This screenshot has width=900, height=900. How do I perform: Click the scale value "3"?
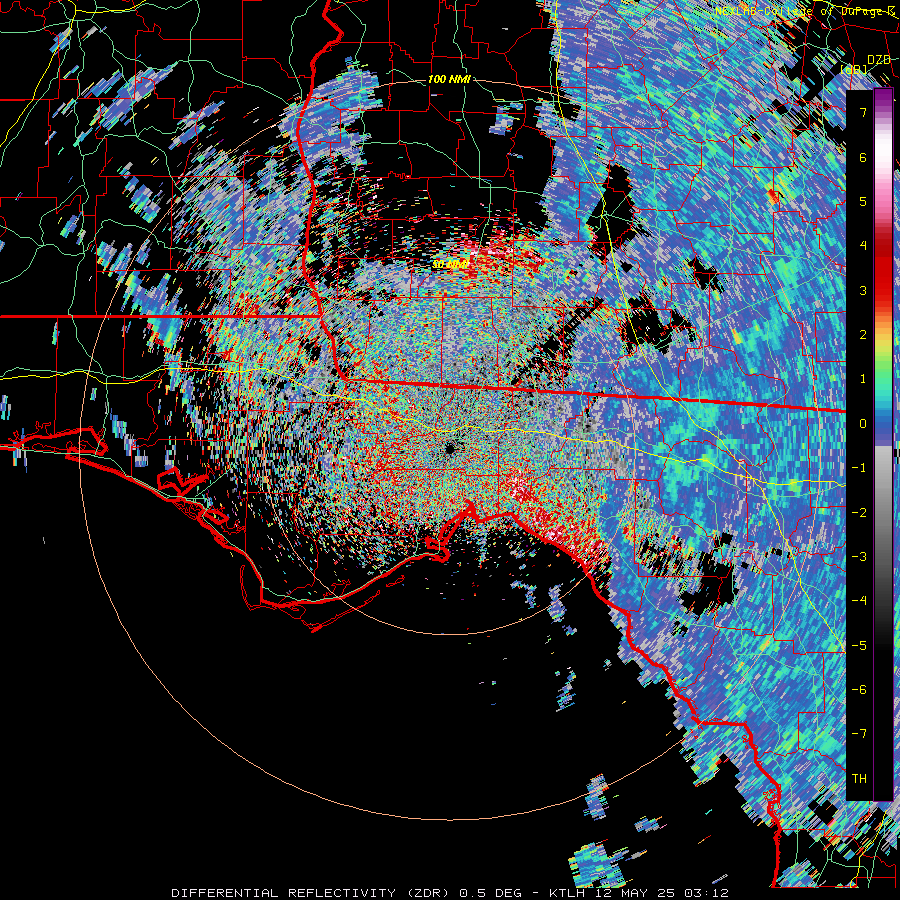pos(863,290)
